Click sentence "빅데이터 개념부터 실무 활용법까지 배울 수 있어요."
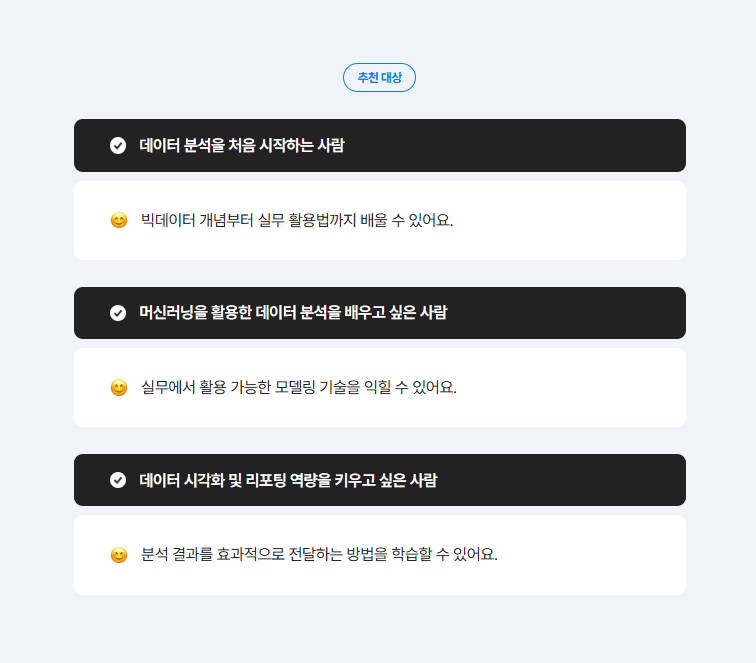 point(297,220)
